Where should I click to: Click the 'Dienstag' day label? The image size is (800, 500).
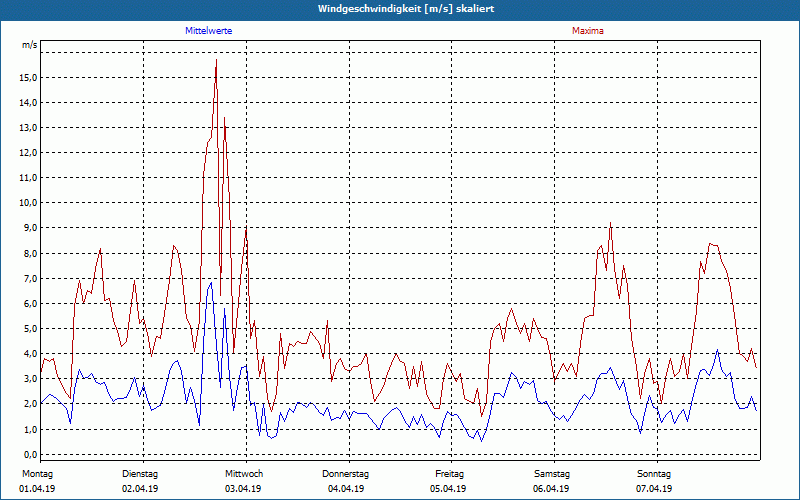(140, 474)
